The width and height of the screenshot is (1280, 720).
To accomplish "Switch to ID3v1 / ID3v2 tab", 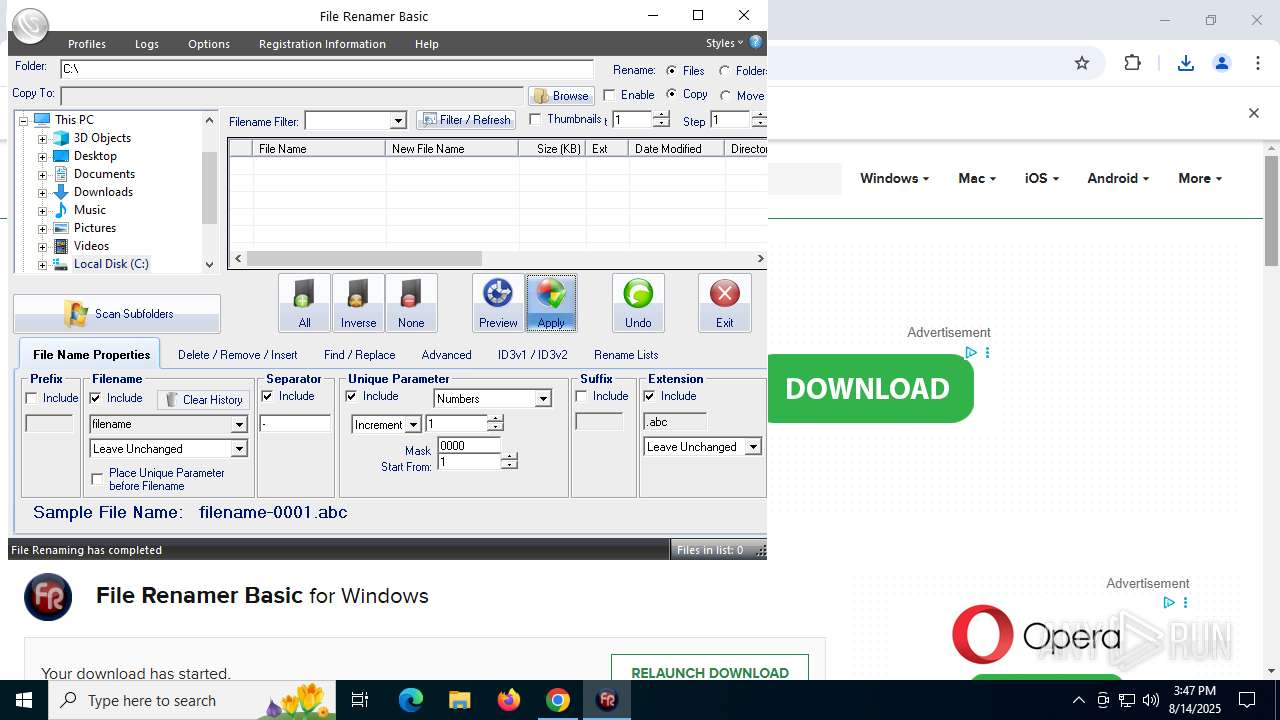I will tap(532, 355).
